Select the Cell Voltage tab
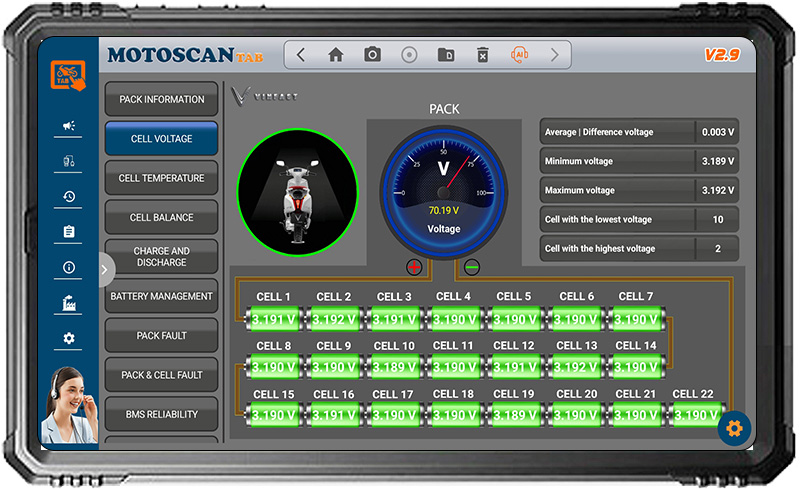800x489 pixels. pos(162,139)
